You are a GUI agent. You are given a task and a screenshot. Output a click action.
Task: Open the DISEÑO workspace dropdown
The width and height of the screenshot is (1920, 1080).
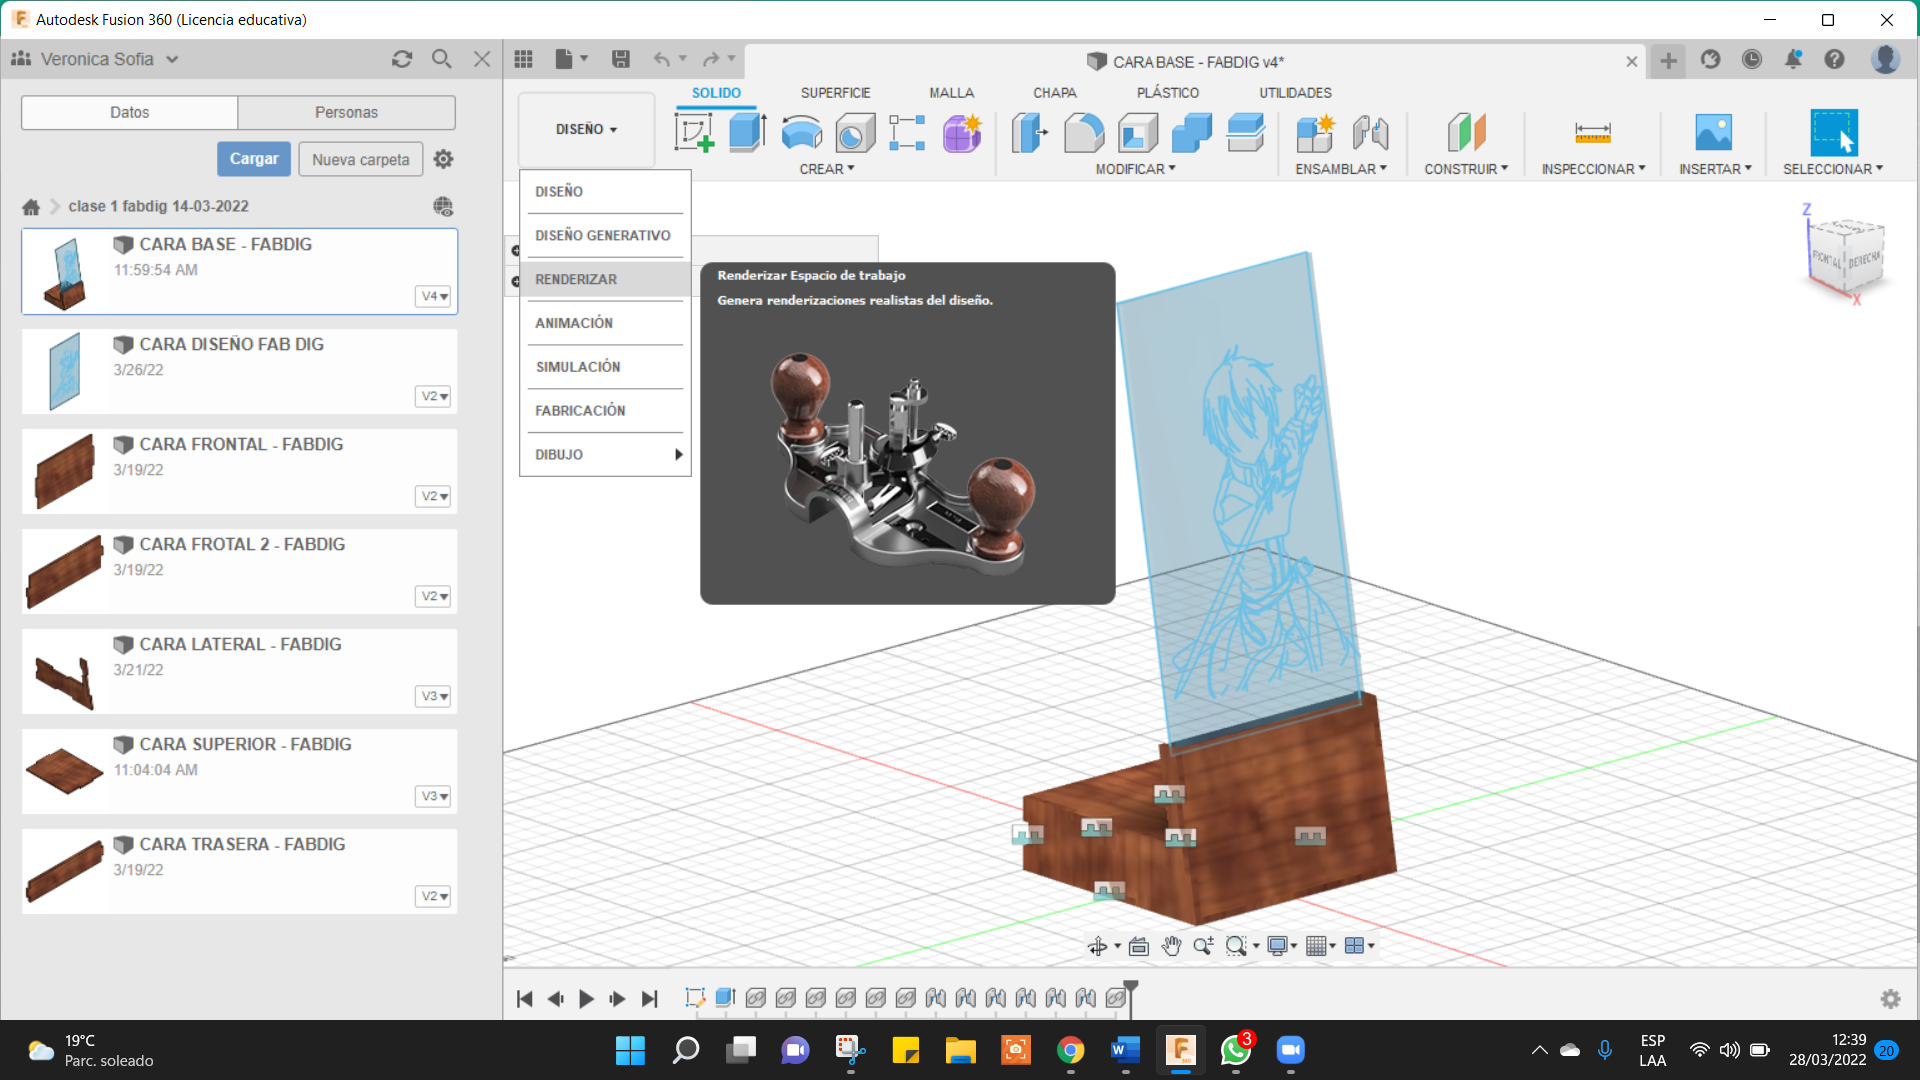click(x=586, y=129)
